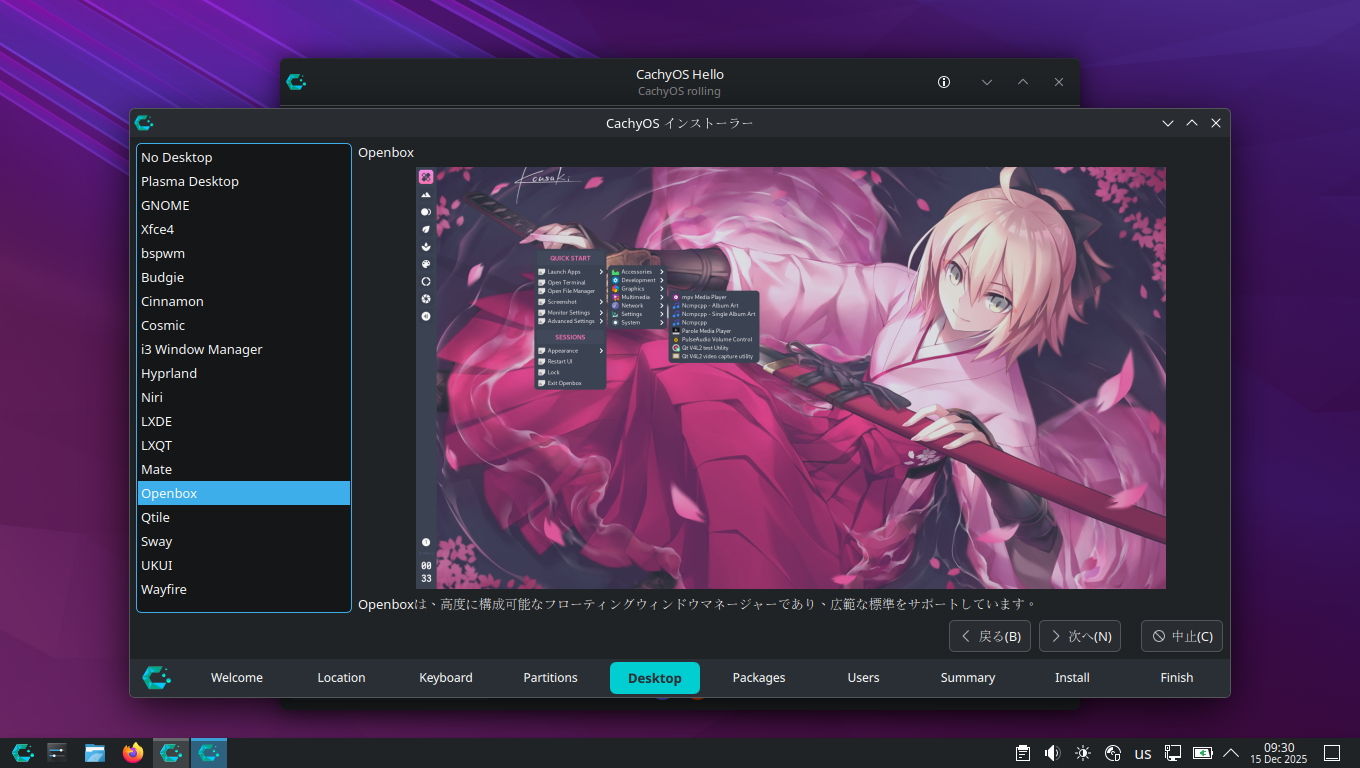The height and width of the screenshot is (768, 1360).
Task: Switch to the Keyboard step
Action: click(x=446, y=678)
